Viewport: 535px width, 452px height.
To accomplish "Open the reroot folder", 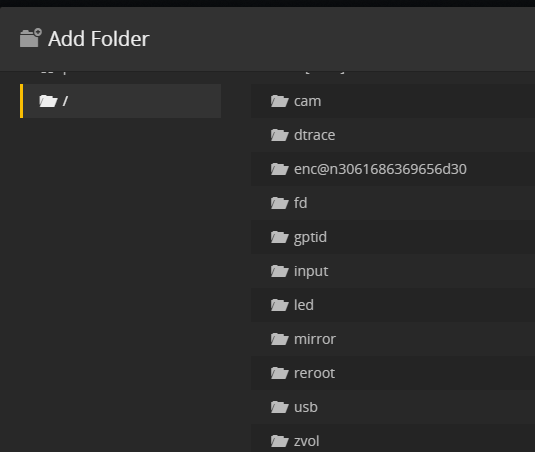I will (393, 373).
